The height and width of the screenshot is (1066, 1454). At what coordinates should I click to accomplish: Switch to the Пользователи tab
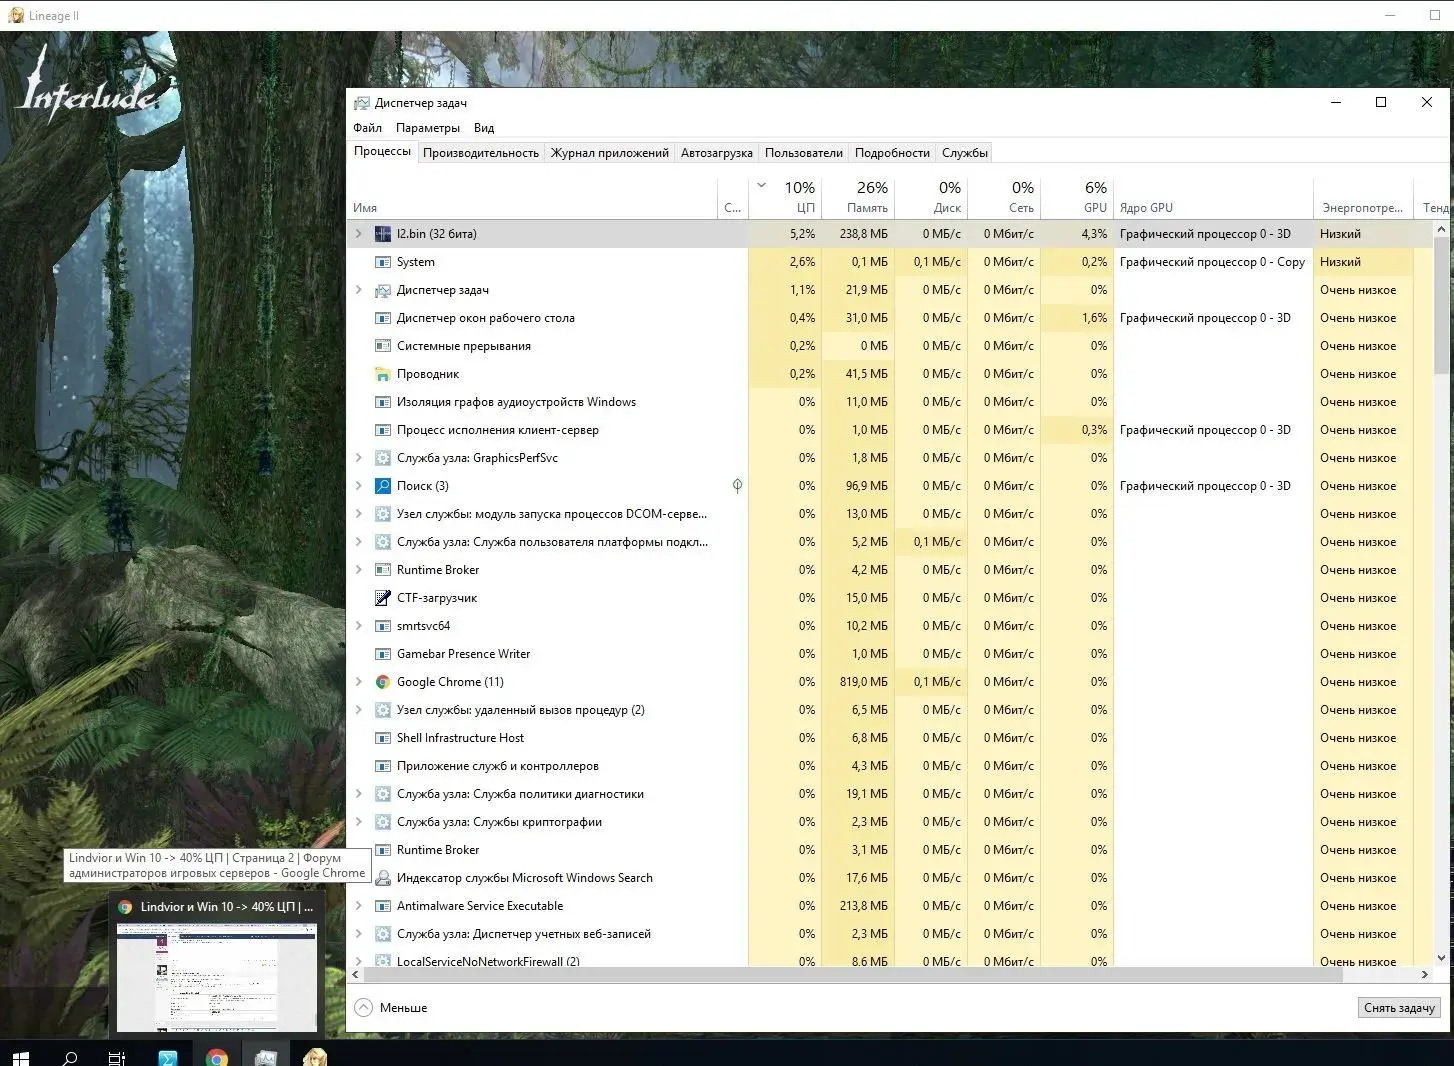(804, 153)
